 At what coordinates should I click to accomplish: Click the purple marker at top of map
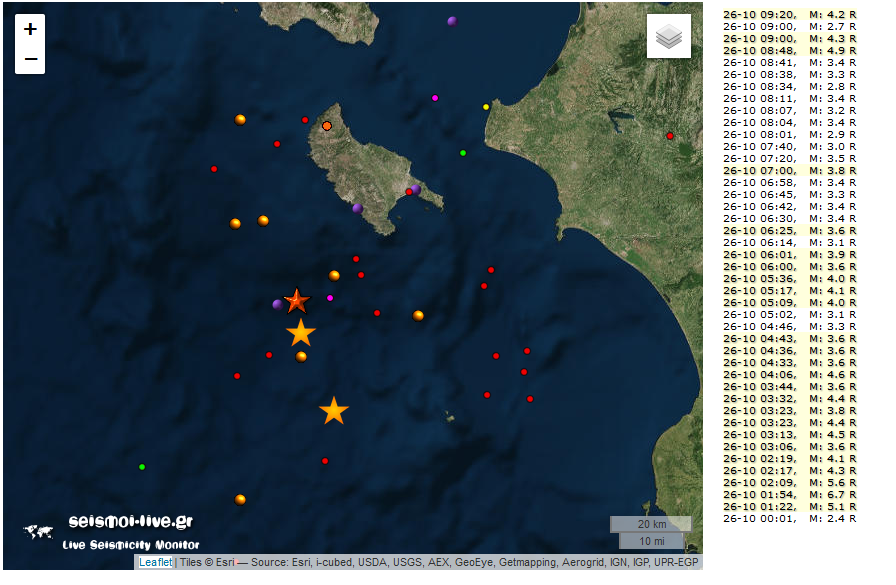pos(452,22)
